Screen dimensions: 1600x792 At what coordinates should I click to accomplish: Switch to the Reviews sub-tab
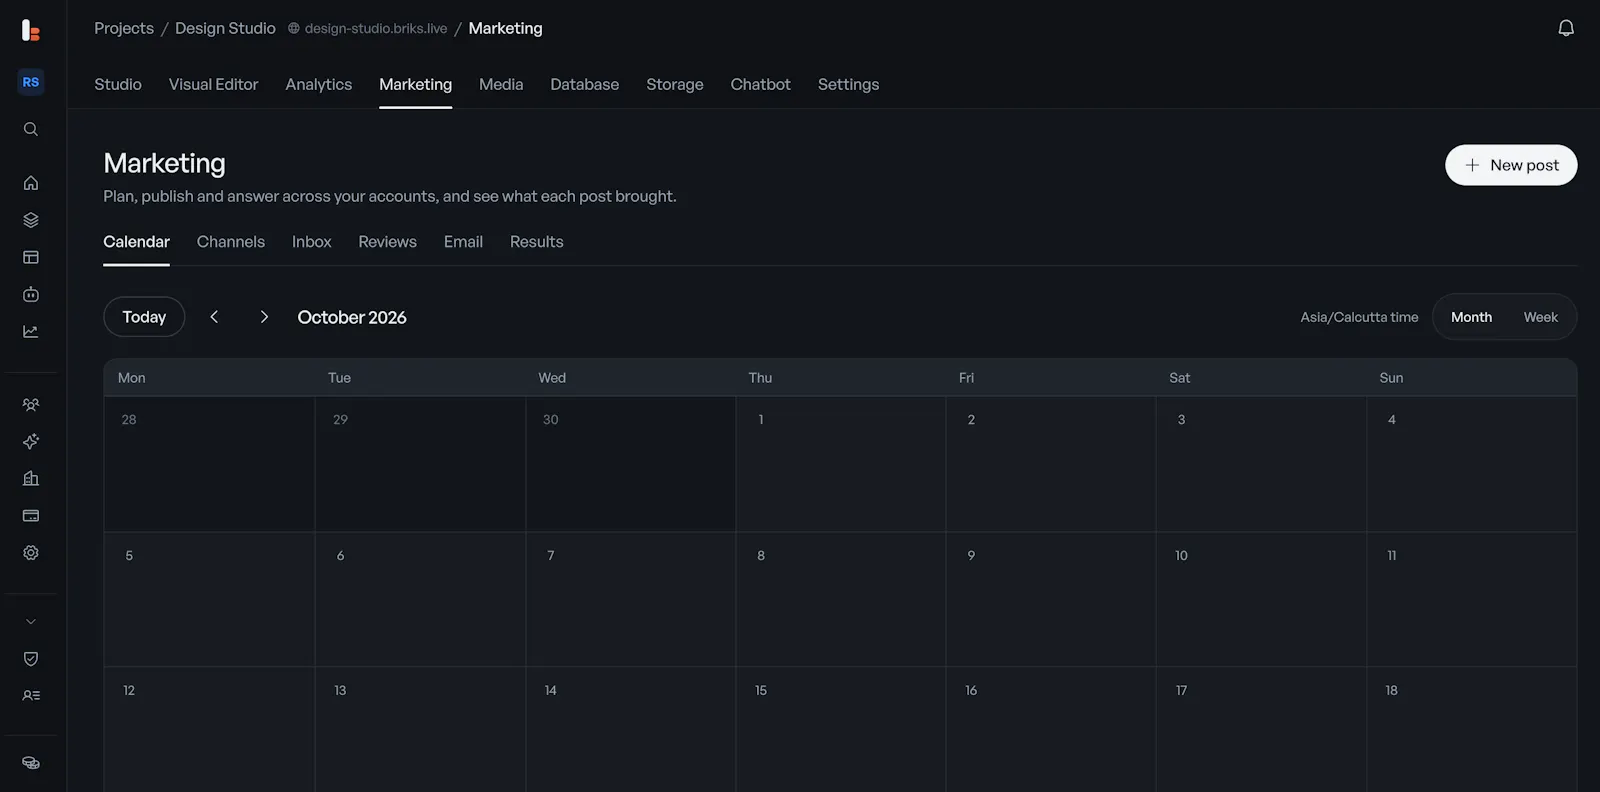(387, 242)
